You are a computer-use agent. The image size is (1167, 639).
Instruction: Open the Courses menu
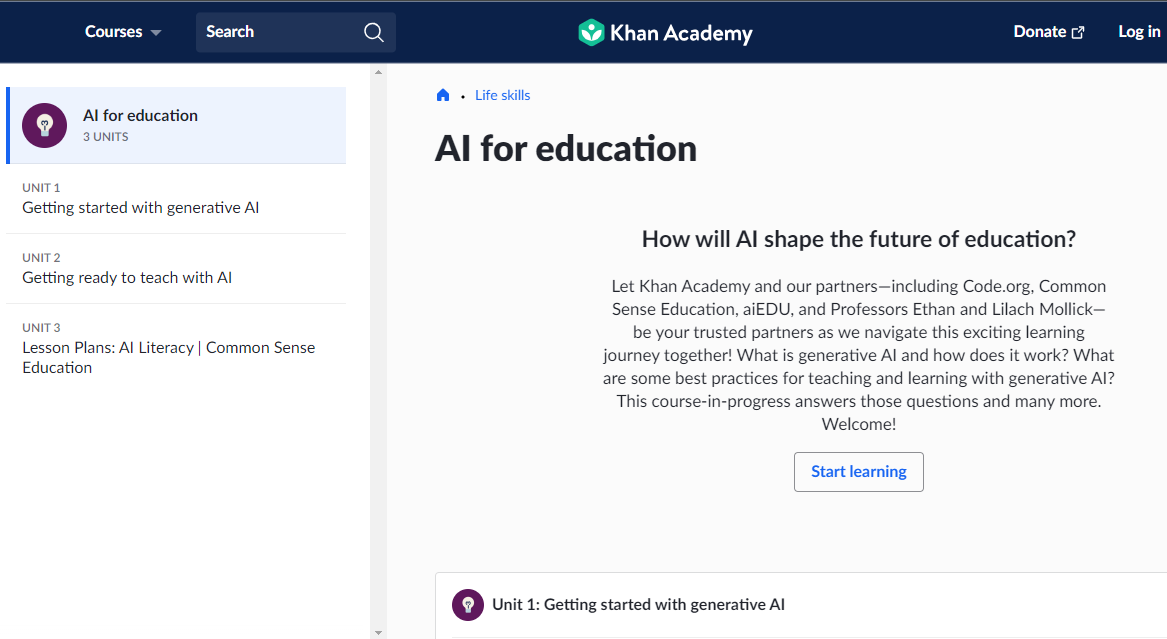tap(123, 32)
